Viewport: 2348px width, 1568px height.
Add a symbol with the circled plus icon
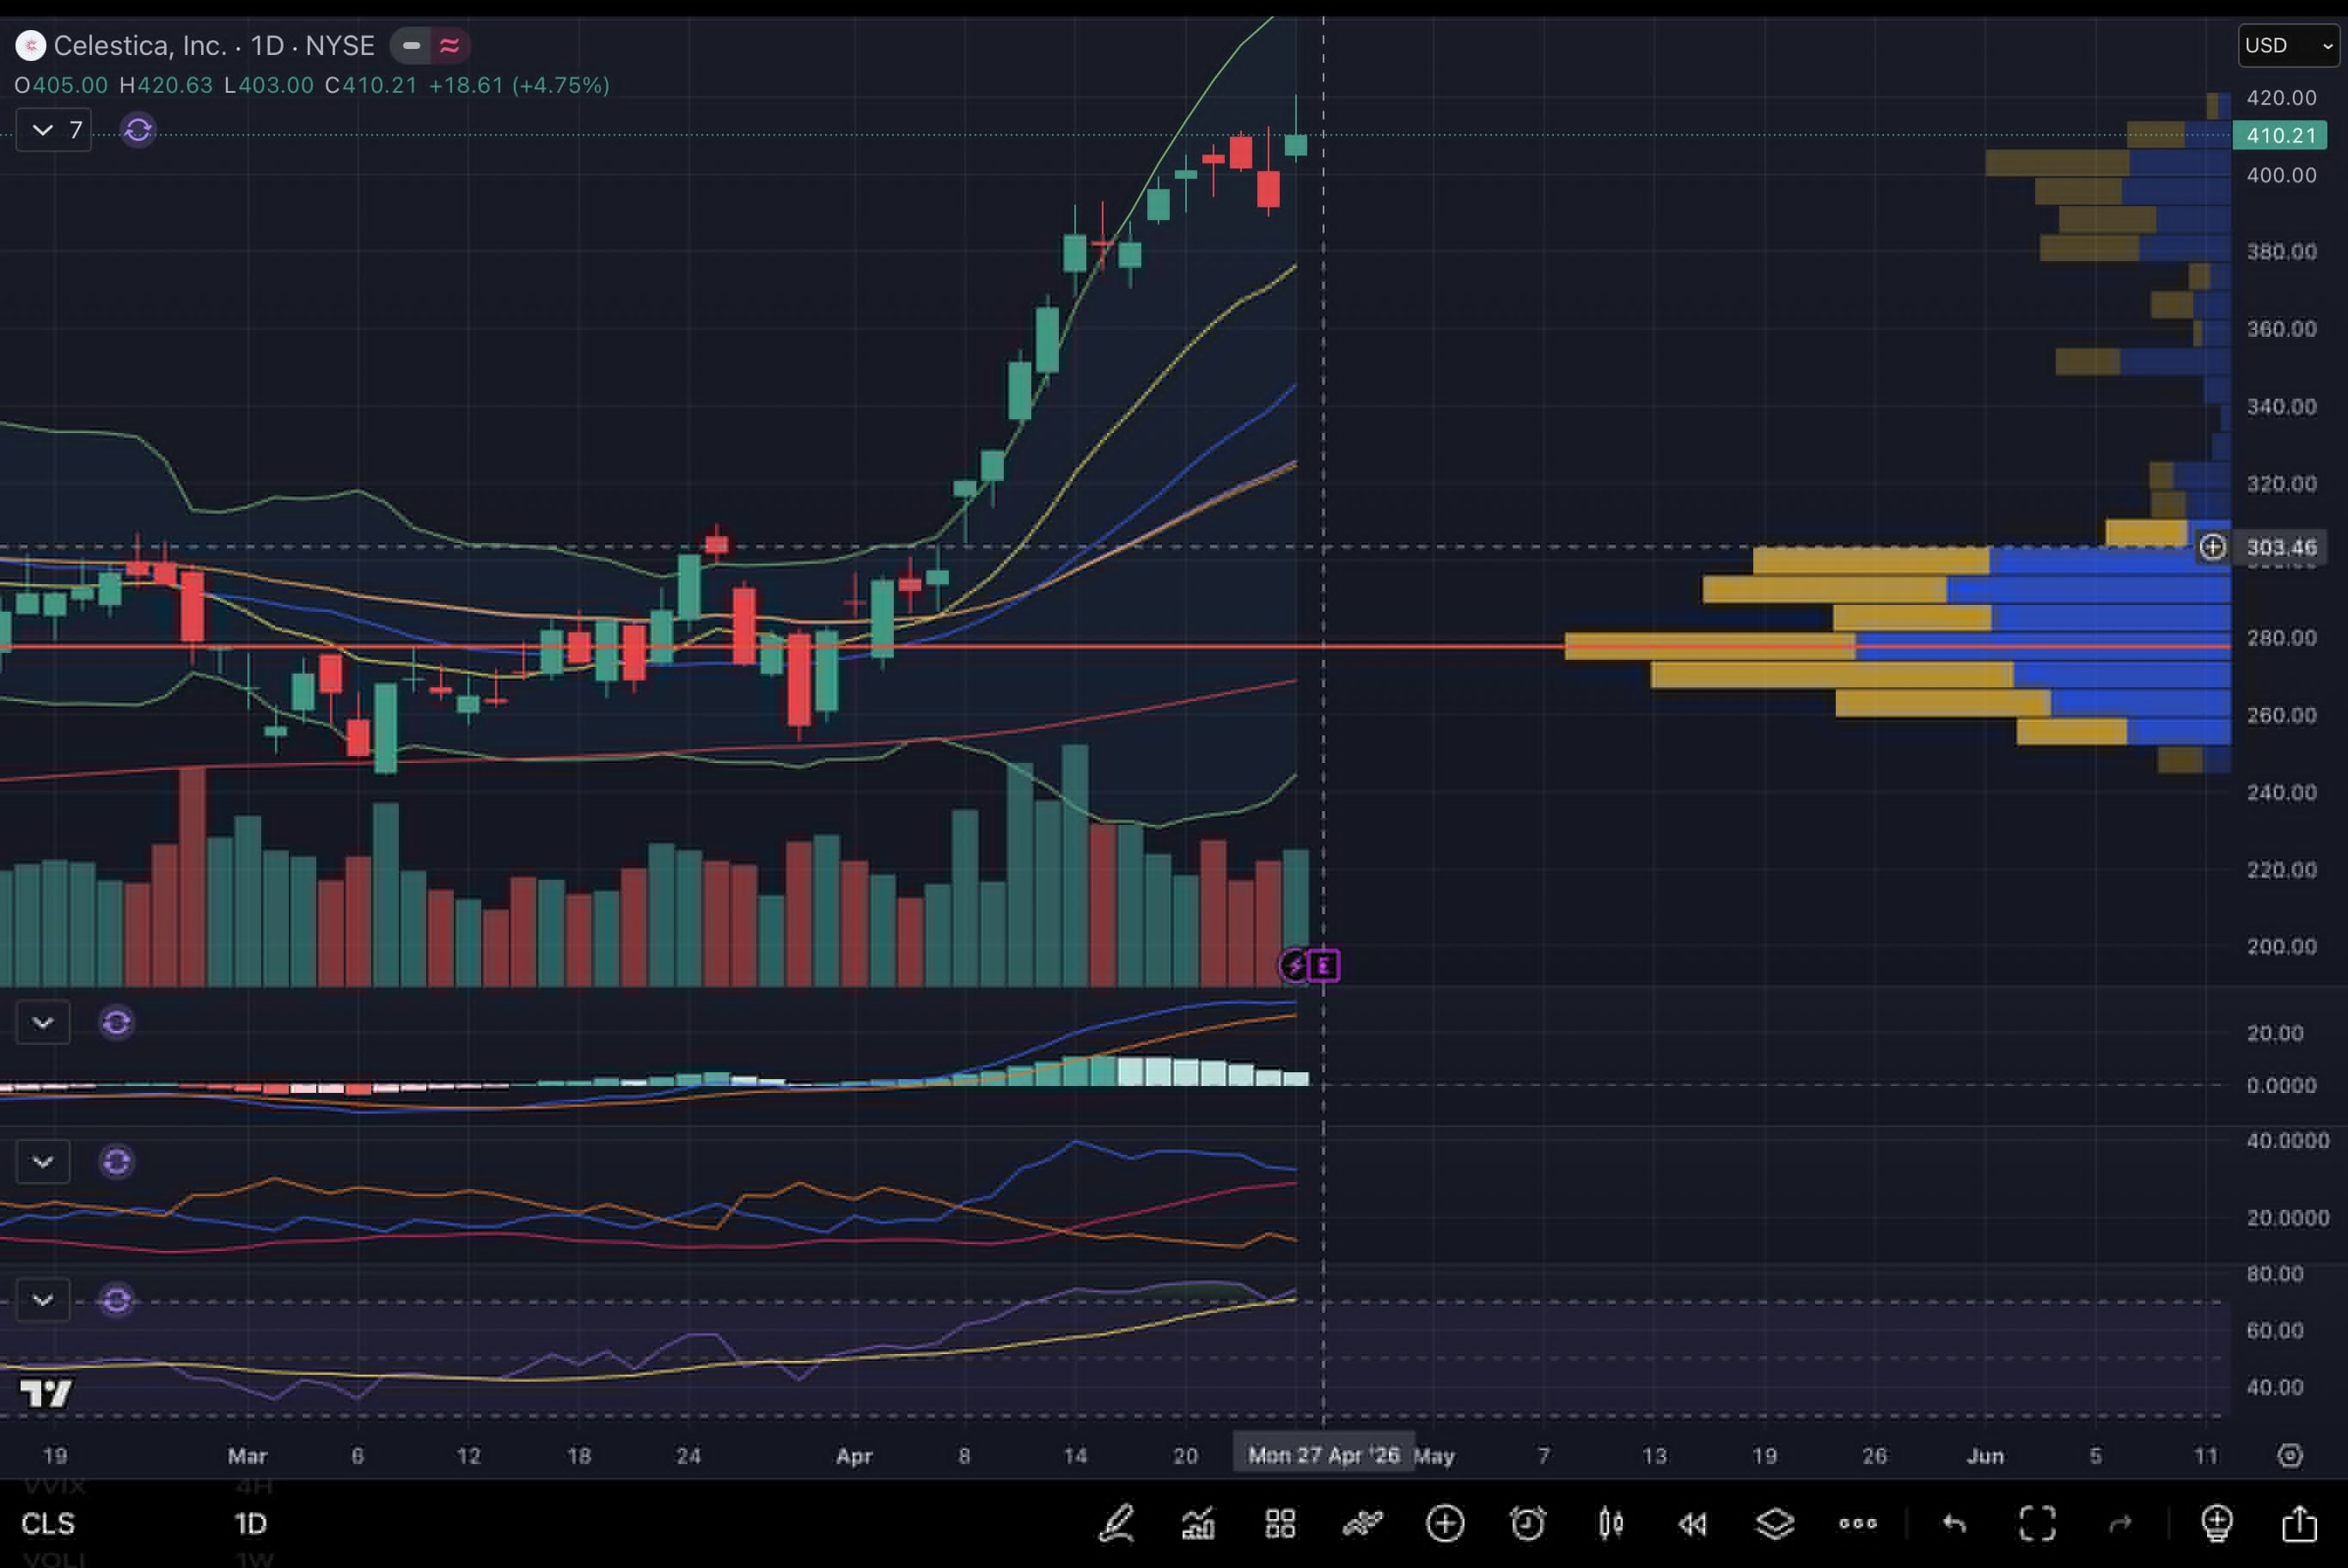[x=1445, y=1524]
